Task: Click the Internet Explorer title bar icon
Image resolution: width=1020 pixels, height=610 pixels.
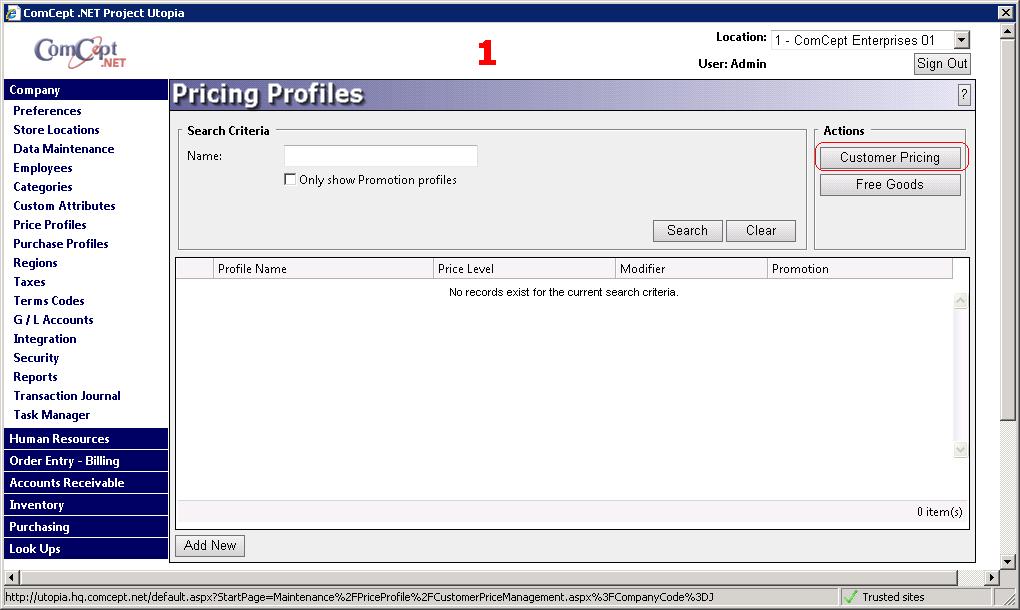Action: 11,13
